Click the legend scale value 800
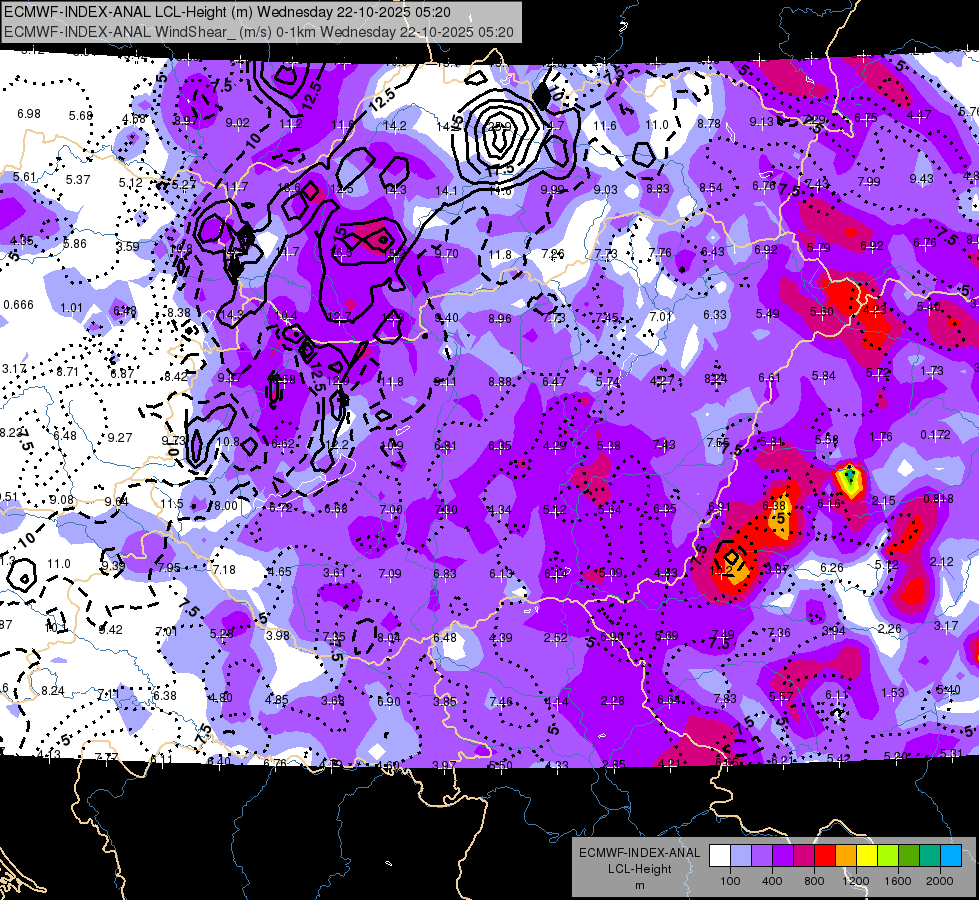The image size is (979, 900). pos(814,881)
